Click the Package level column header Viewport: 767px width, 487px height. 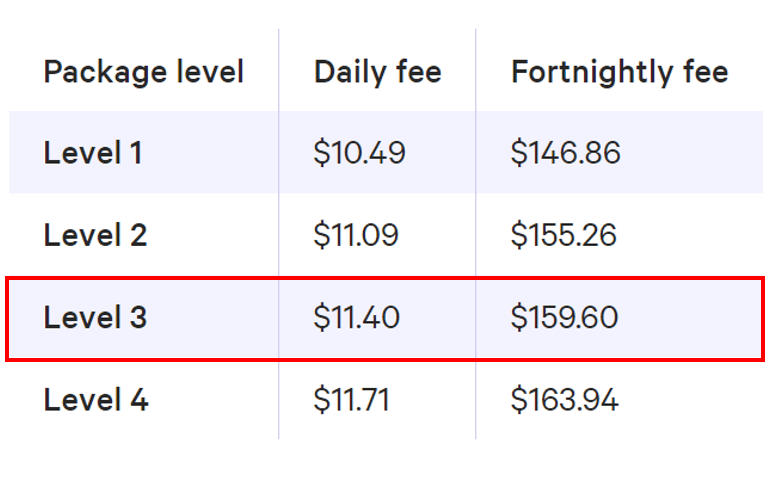(143, 72)
